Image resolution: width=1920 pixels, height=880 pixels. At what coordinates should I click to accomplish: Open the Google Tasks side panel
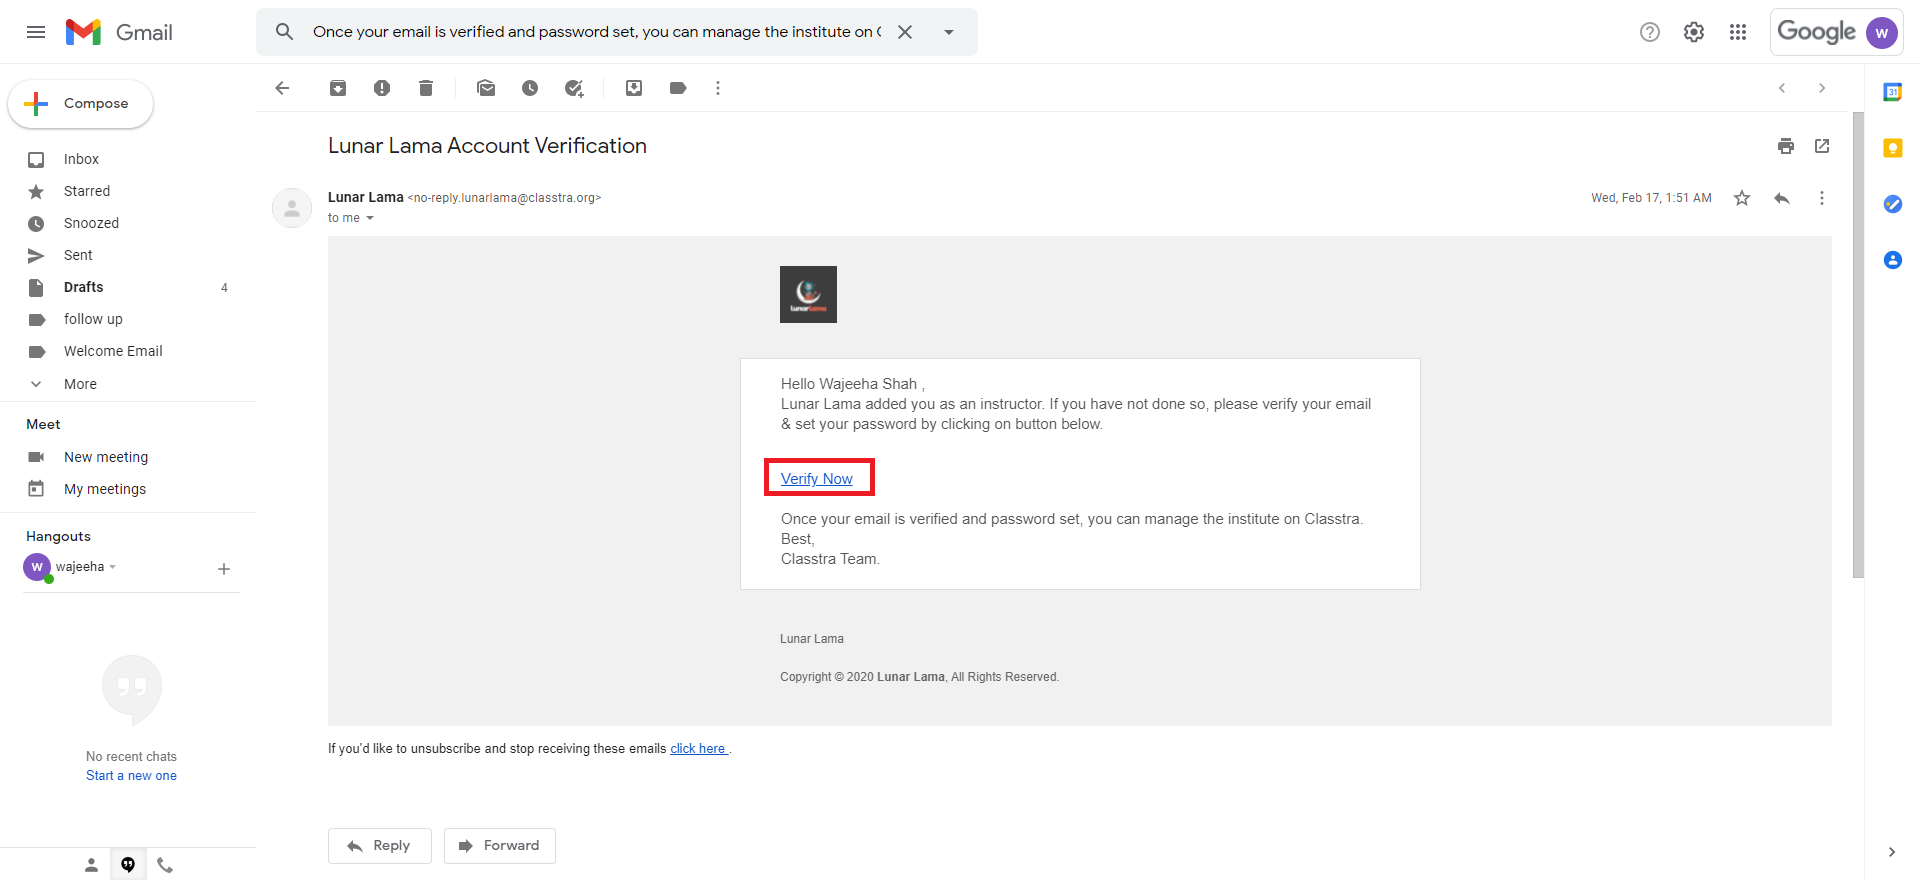1892,204
